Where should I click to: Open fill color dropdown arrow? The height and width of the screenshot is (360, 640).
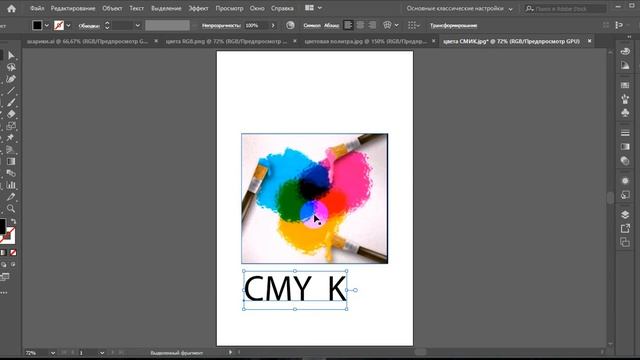[x=47, y=25]
